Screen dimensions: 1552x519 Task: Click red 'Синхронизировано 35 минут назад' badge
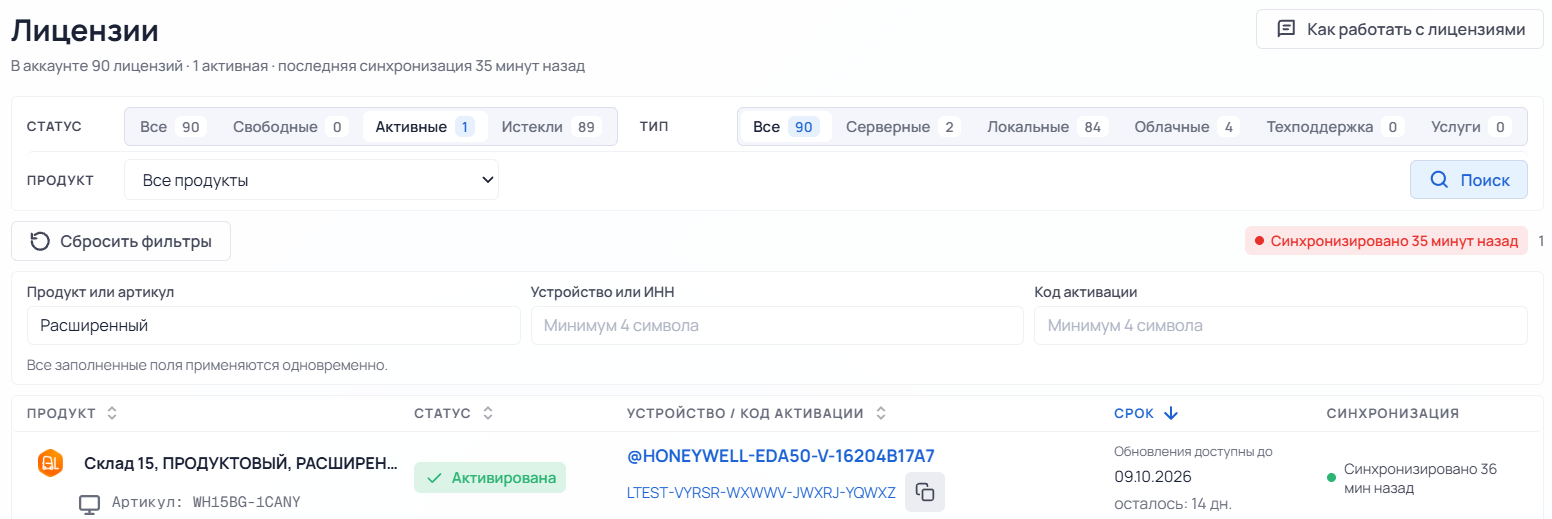1386,241
